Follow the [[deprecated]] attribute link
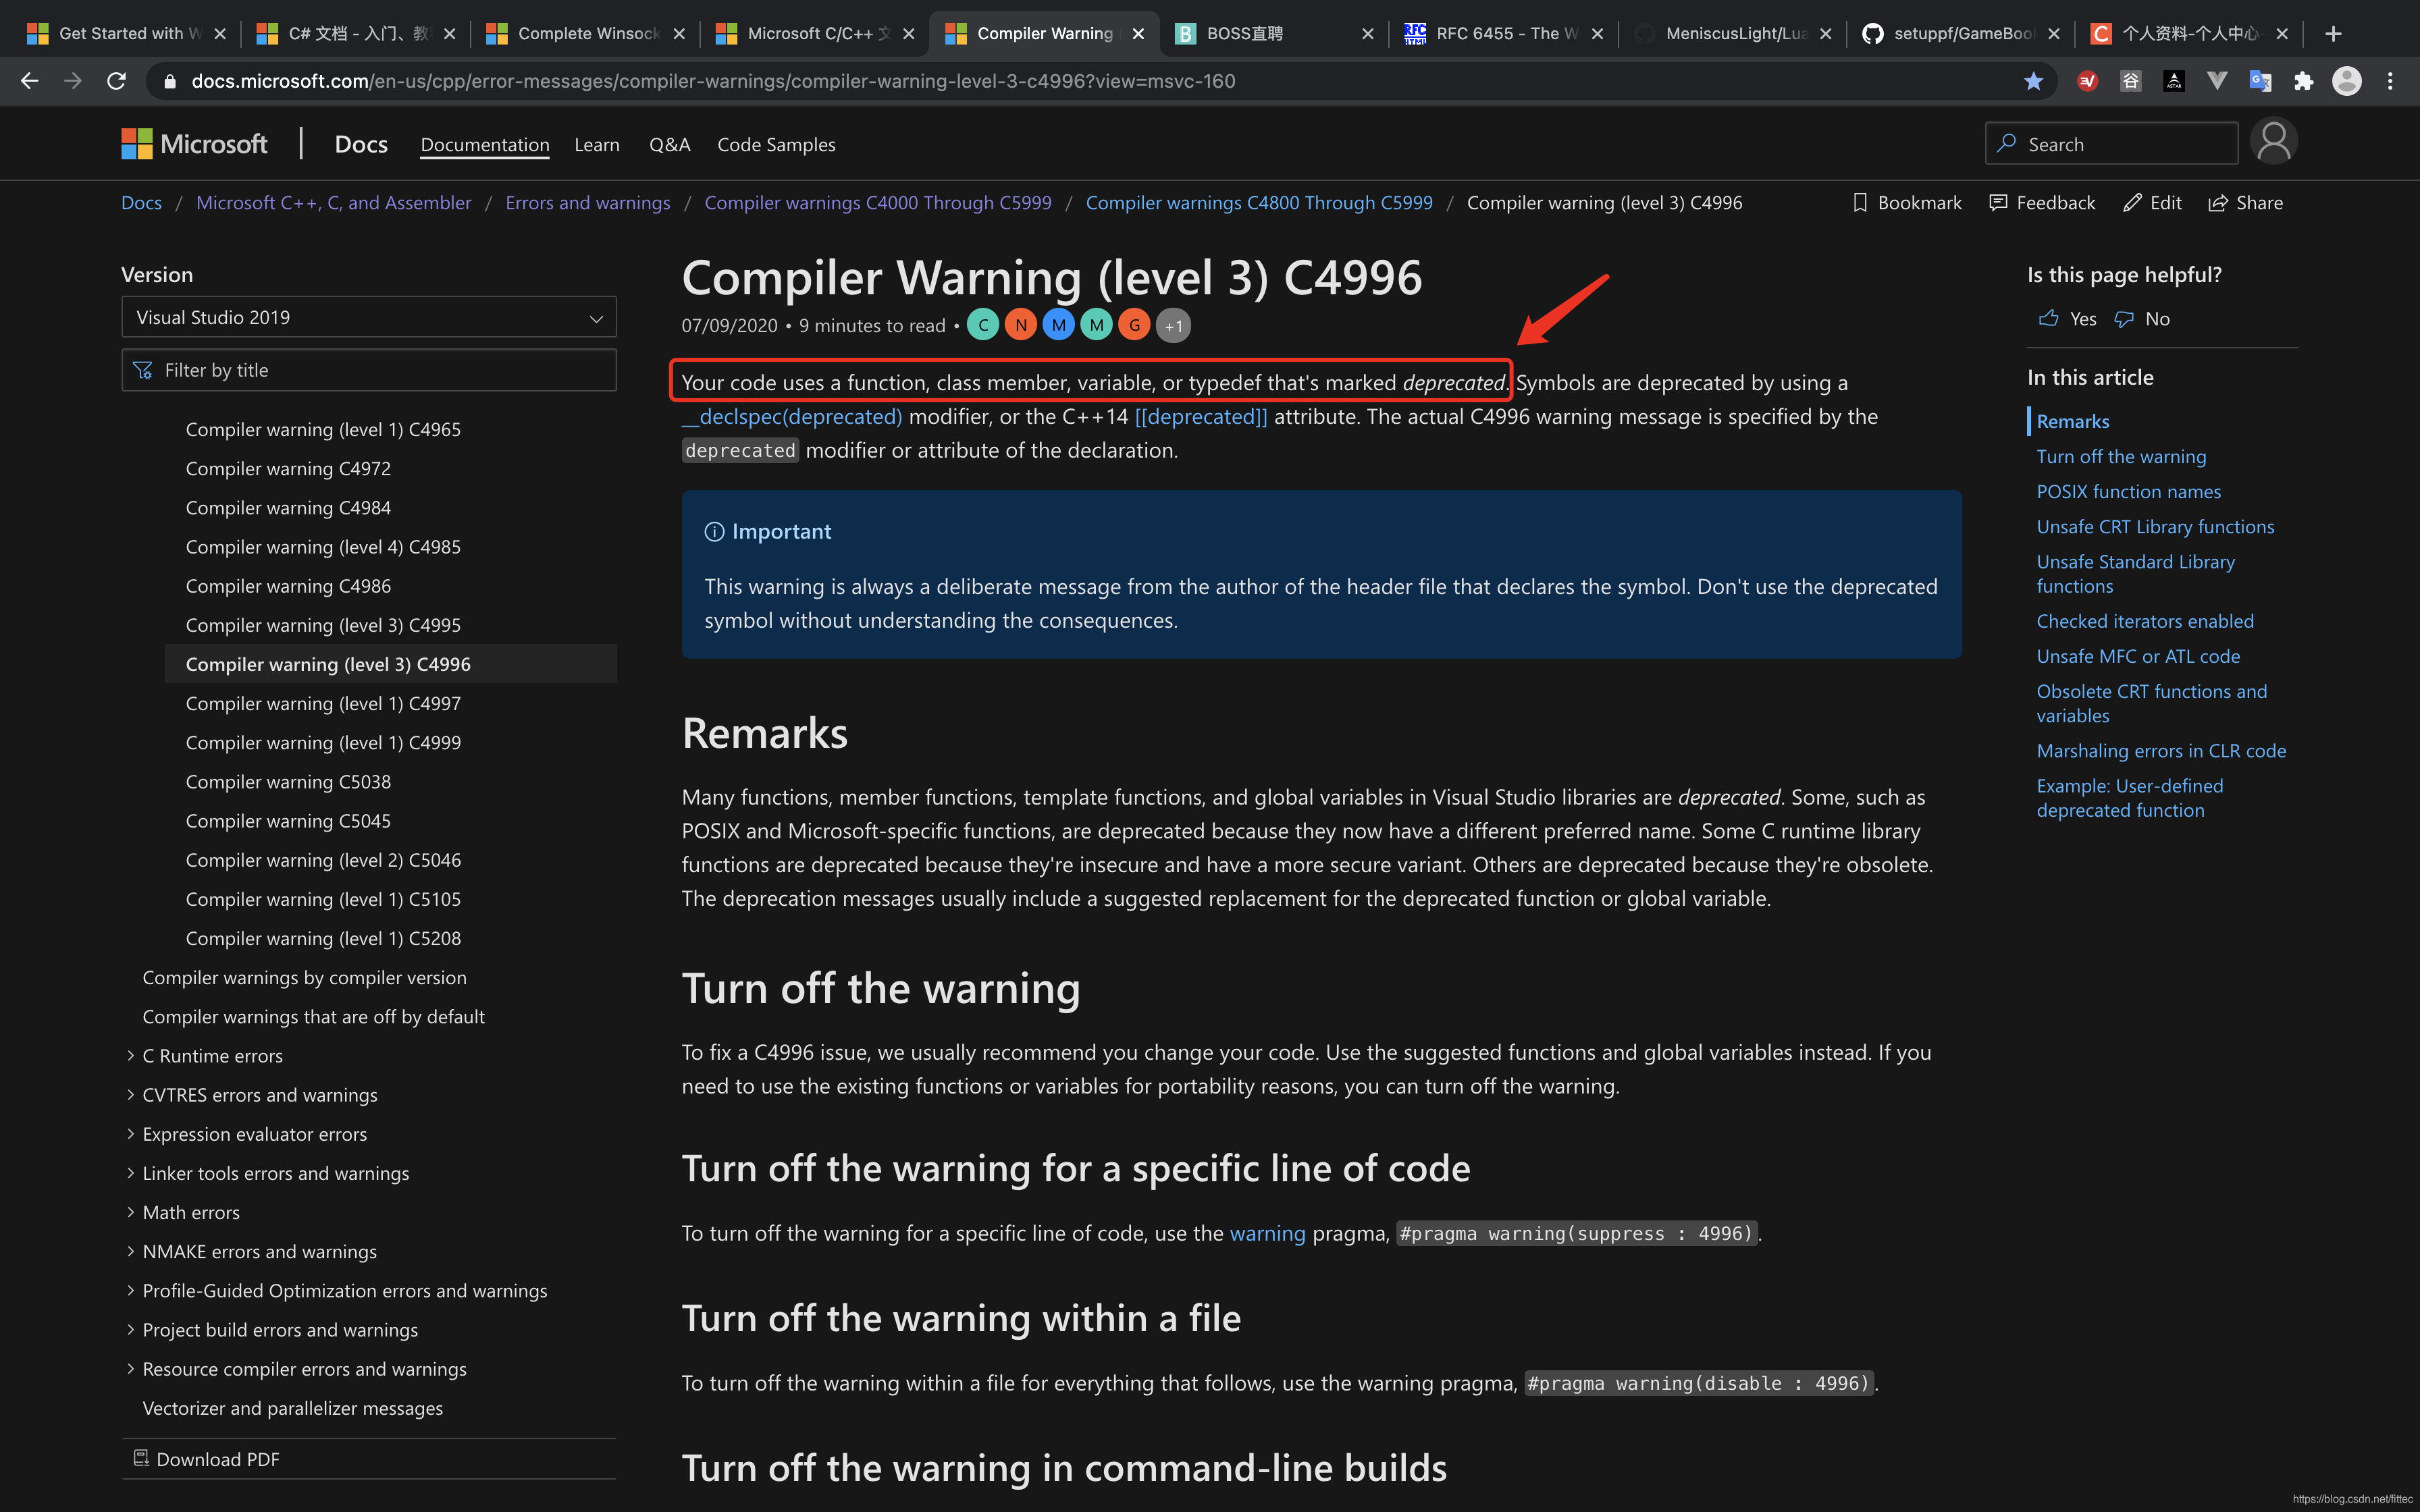Image resolution: width=2420 pixels, height=1512 pixels. coord(1201,417)
